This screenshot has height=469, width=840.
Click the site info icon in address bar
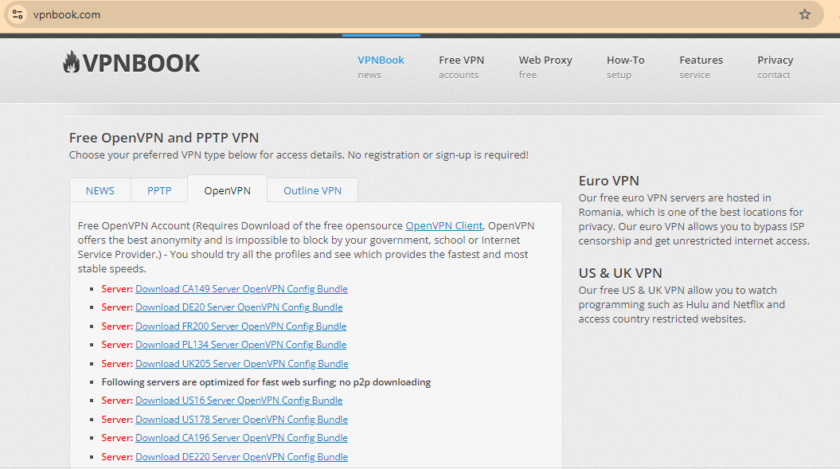pos(17,15)
